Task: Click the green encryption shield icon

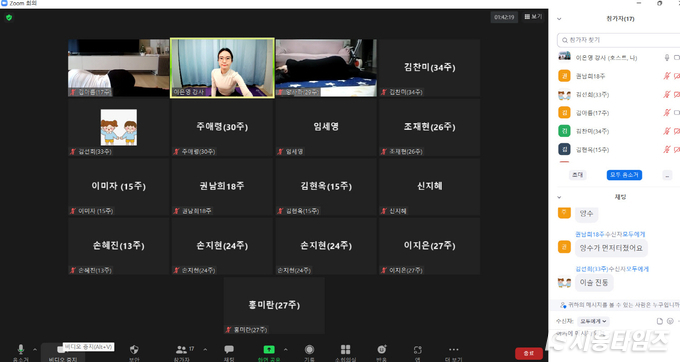Action: coord(9,18)
